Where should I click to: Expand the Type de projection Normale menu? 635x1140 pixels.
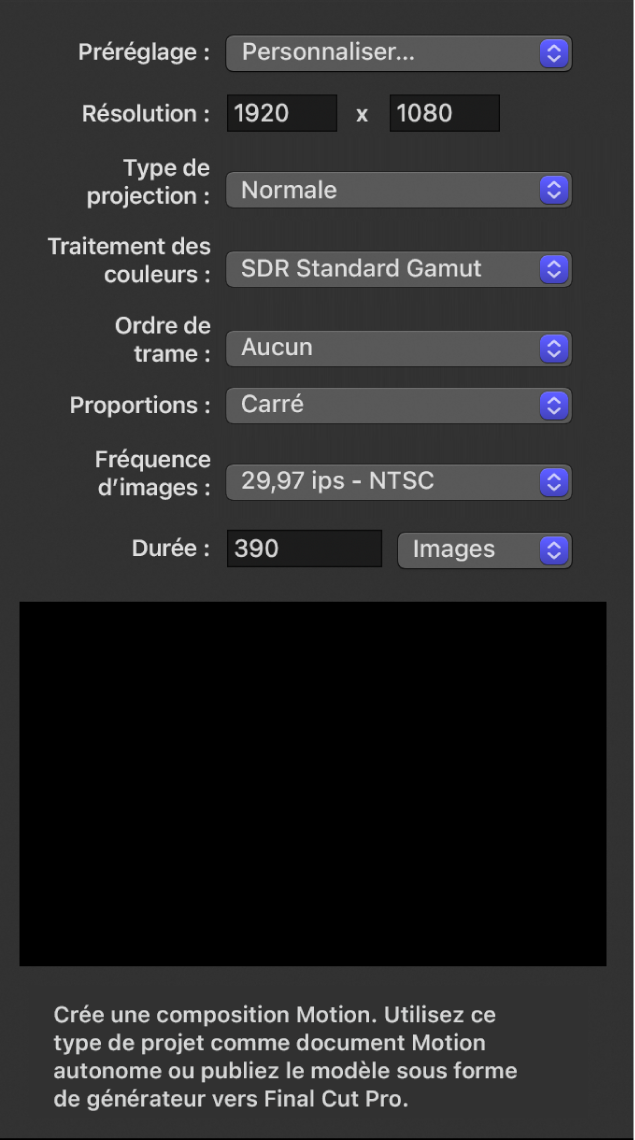click(x=398, y=190)
